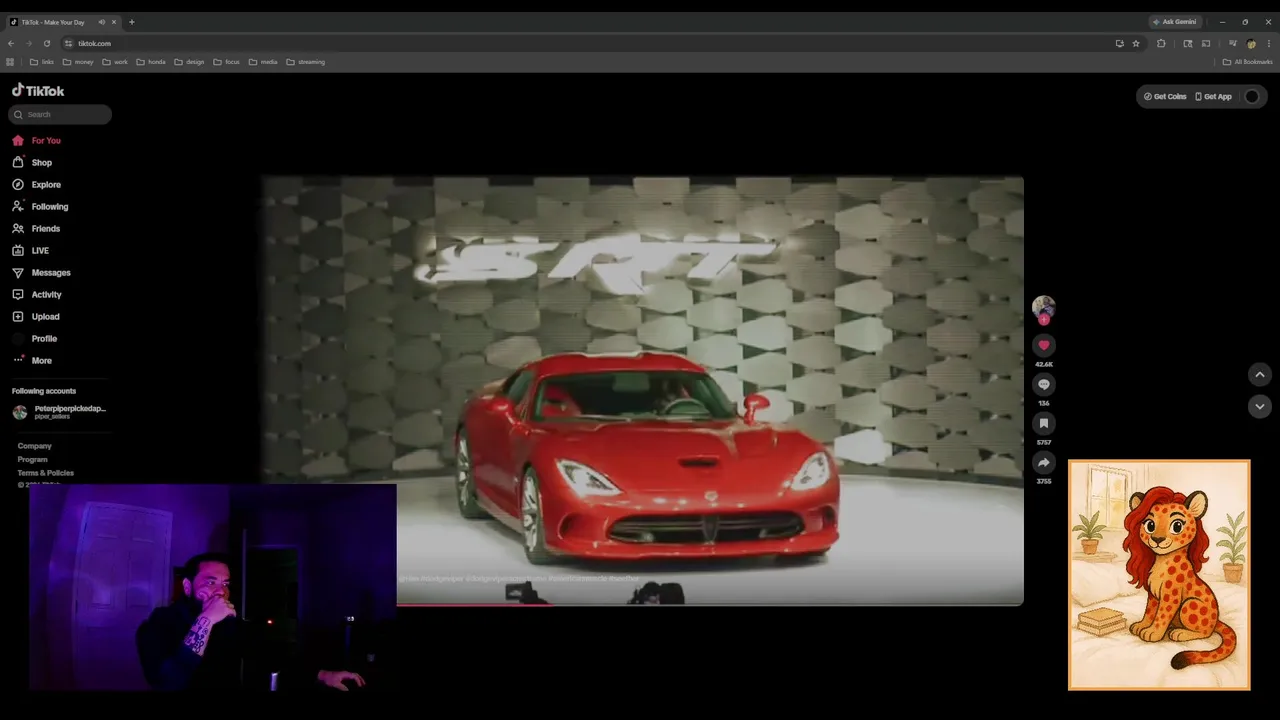View the Following feed
Screen dimensions: 1280x720
(x=40, y=207)
